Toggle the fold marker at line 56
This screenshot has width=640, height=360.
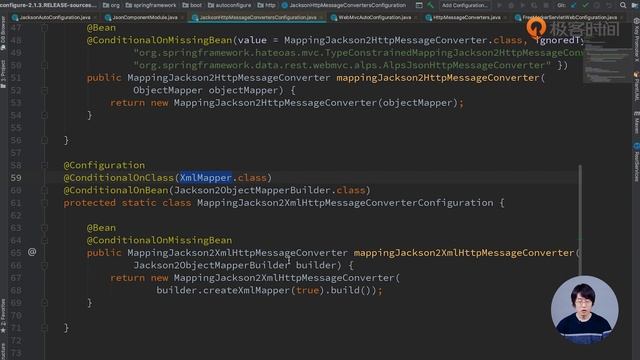coord(44,140)
